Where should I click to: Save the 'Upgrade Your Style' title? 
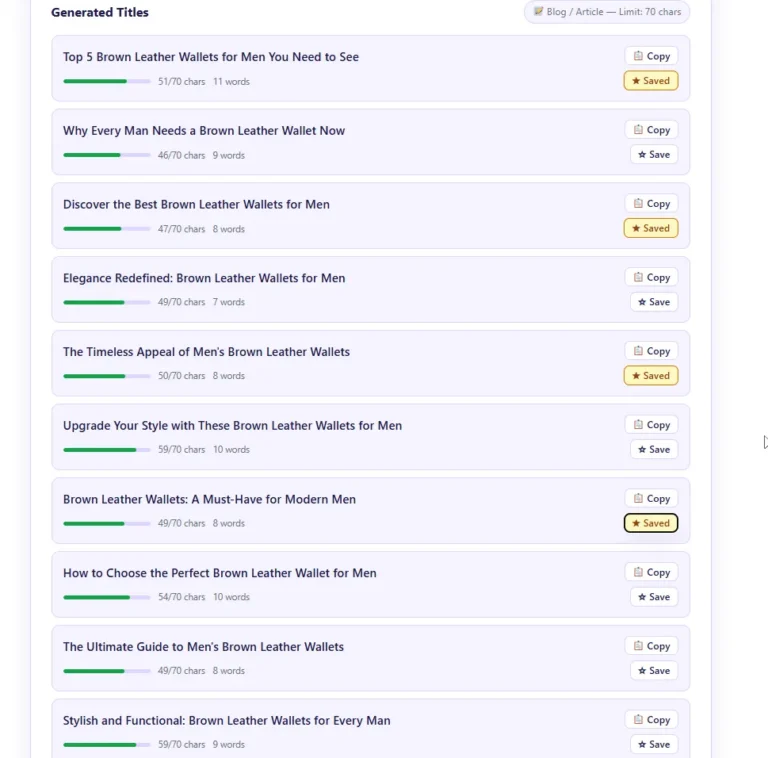(654, 450)
